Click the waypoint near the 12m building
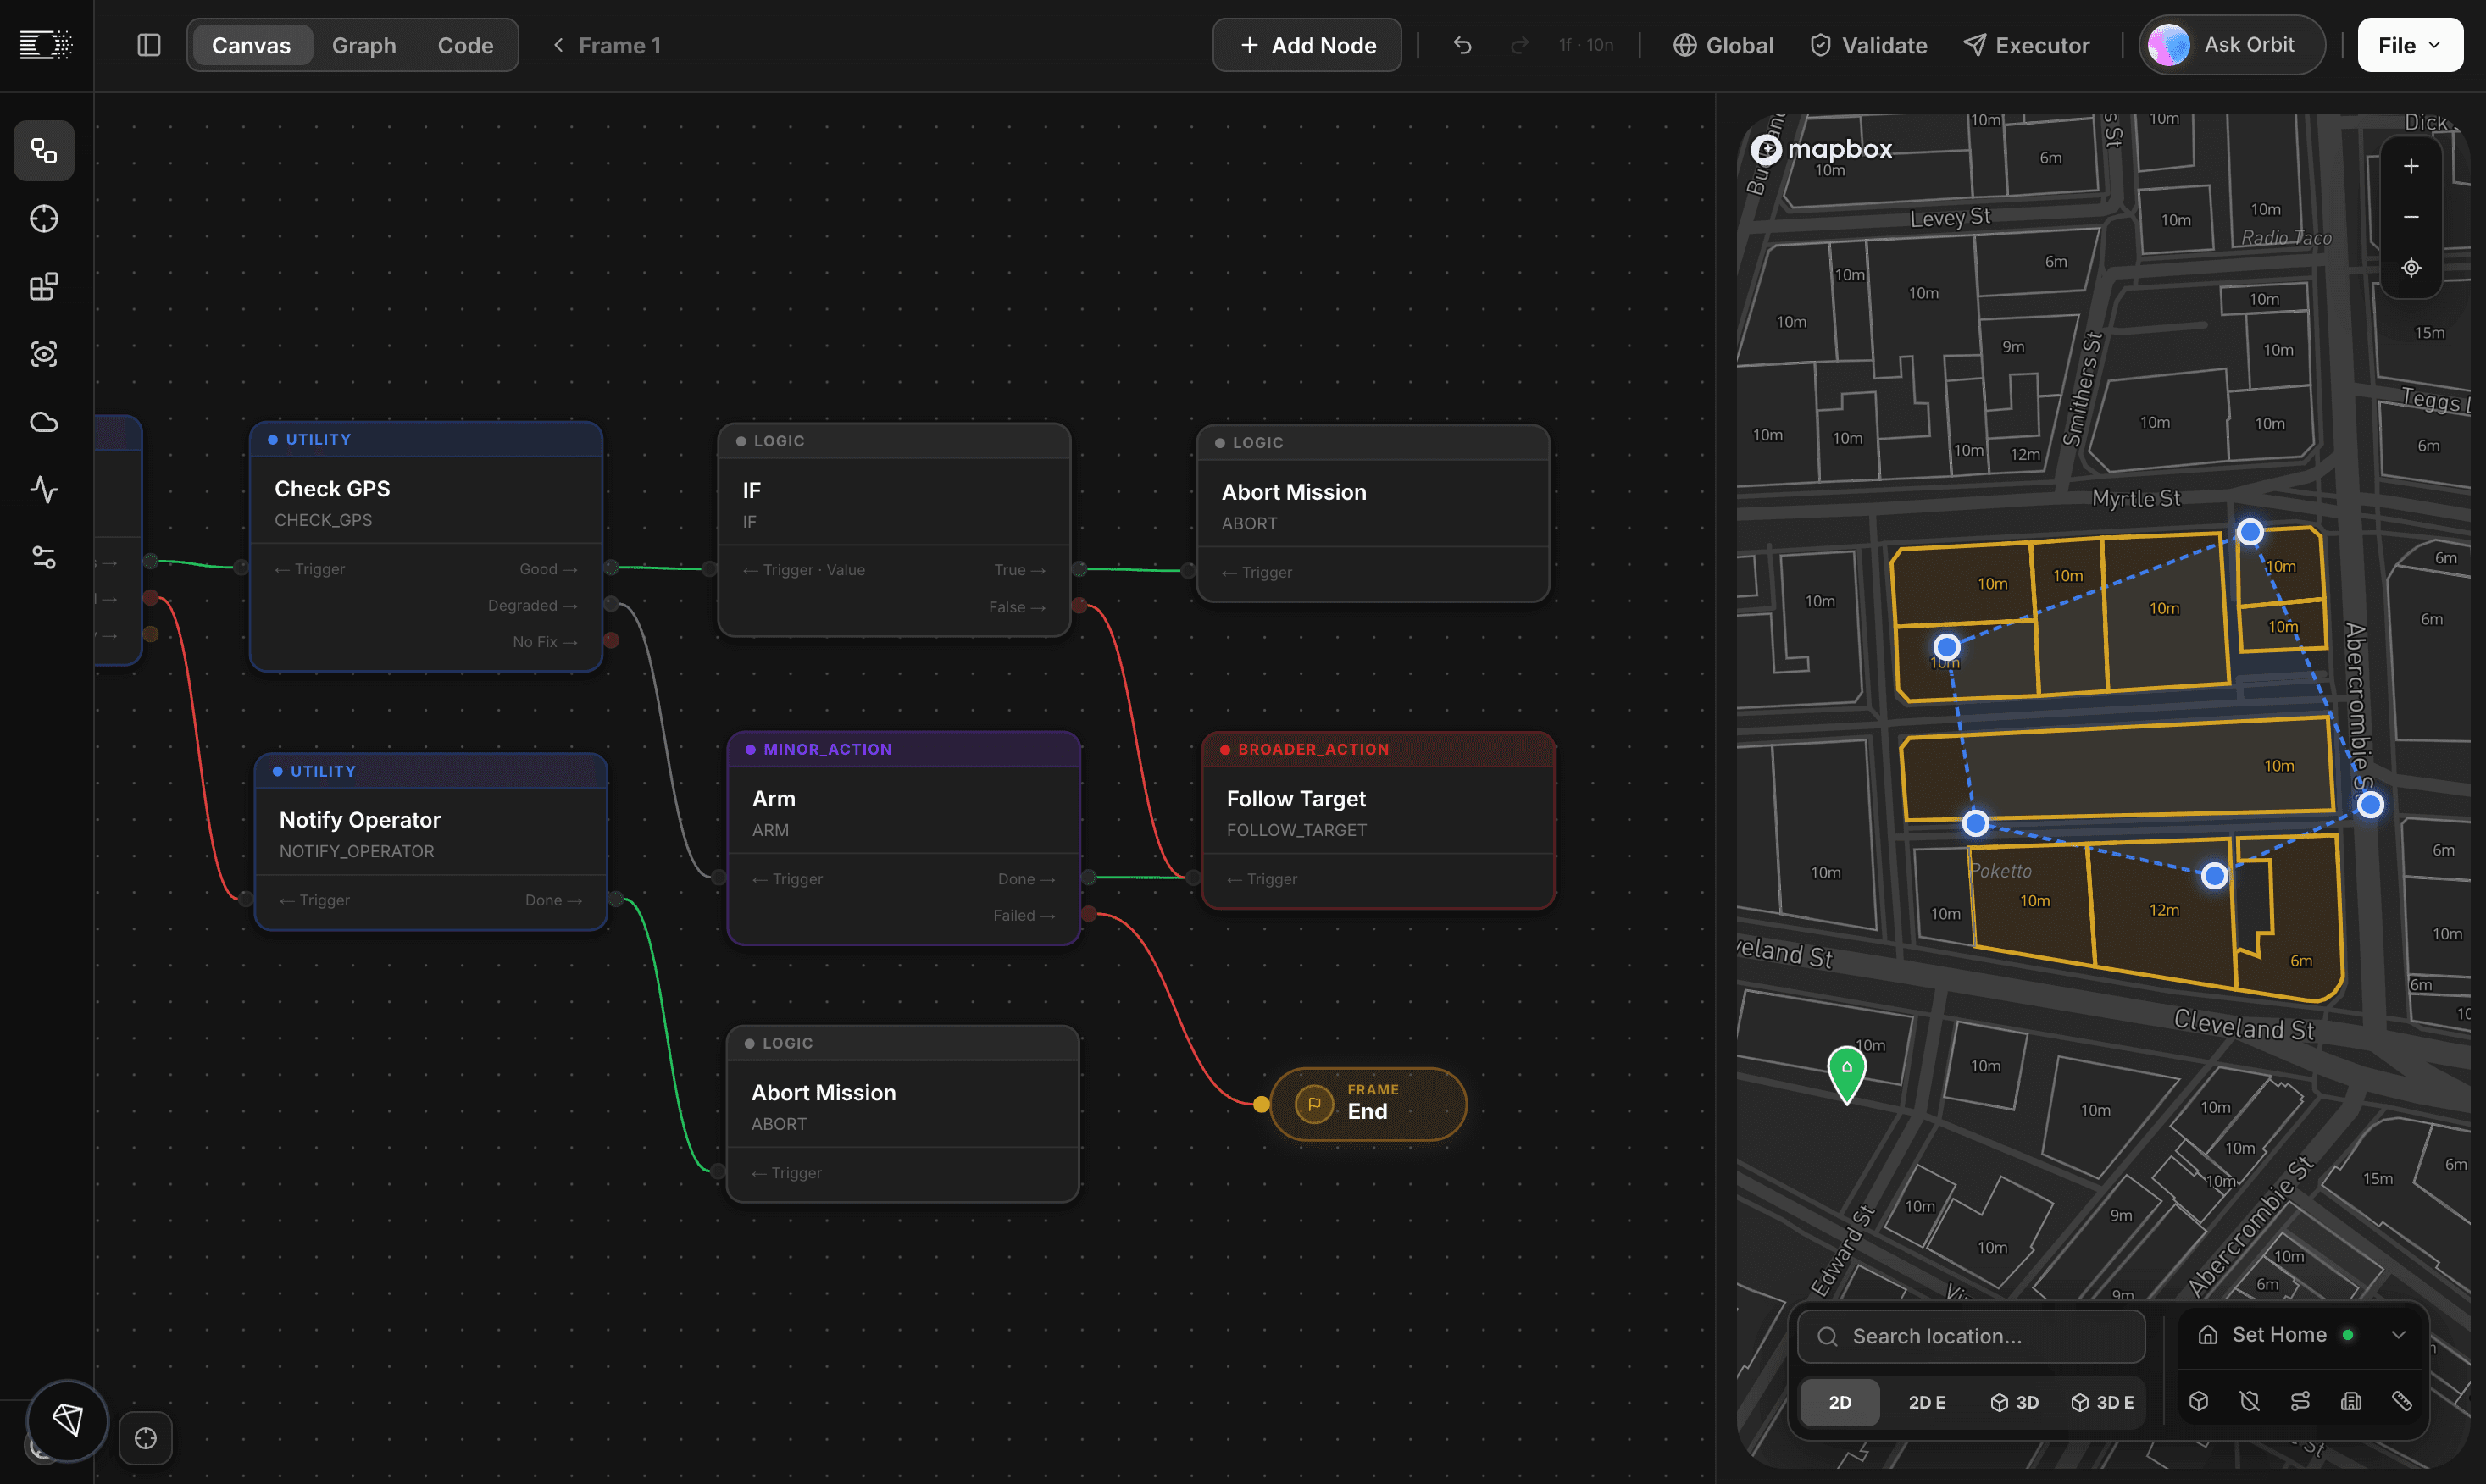The height and width of the screenshot is (1484, 2486). pos(2214,876)
